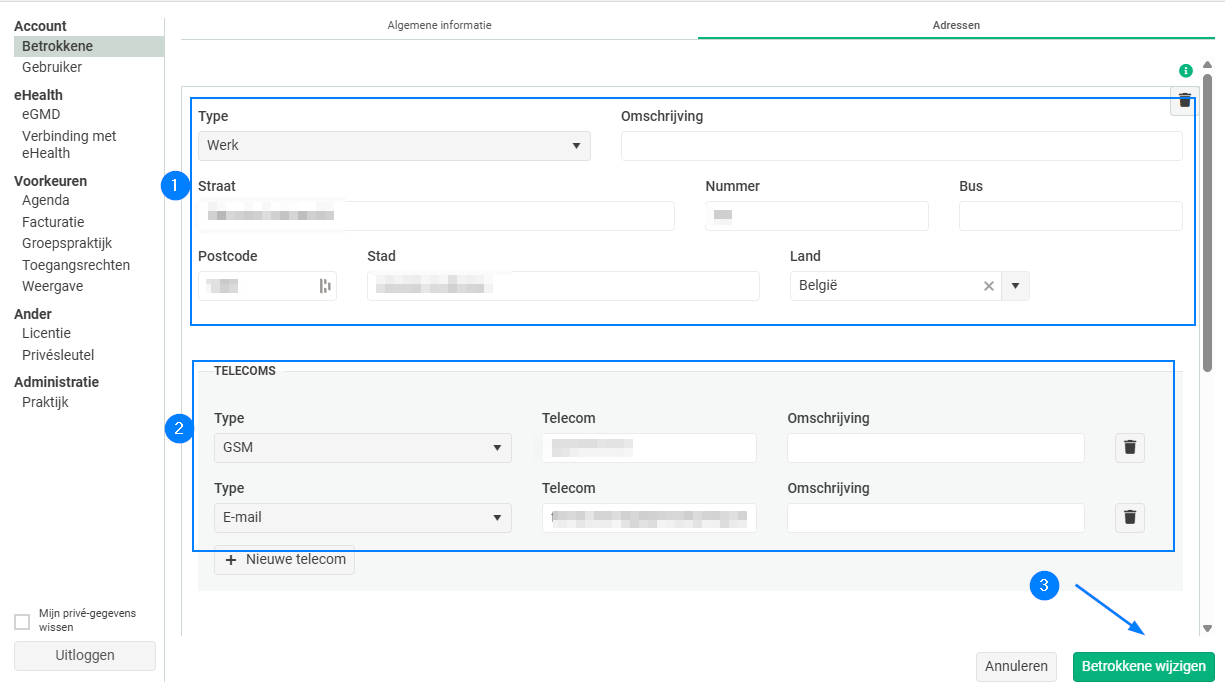Click the vertical scrollbar down arrow
Viewport: 1225px width, 696px height.
coord(1207,629)
